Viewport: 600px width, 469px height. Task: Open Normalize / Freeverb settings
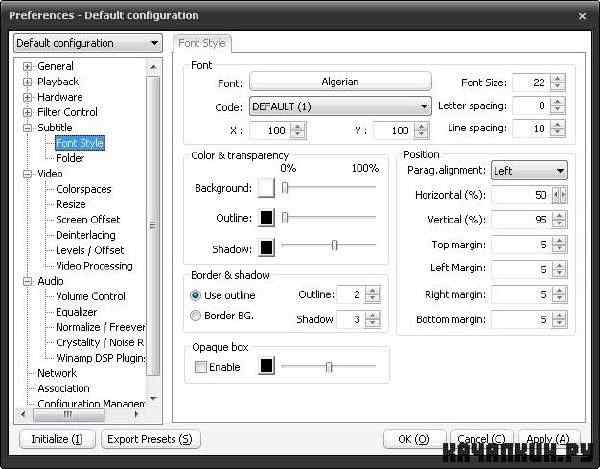coord(101,327)
